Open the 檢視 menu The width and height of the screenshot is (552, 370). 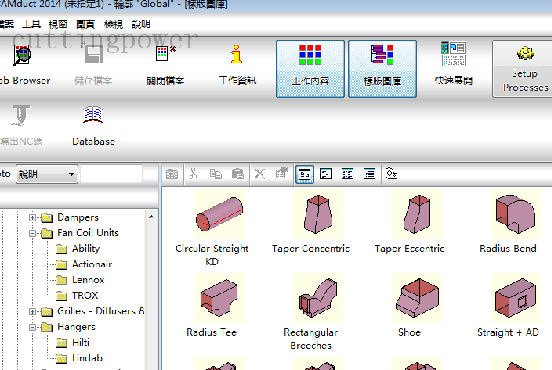[x=113, y=24]
